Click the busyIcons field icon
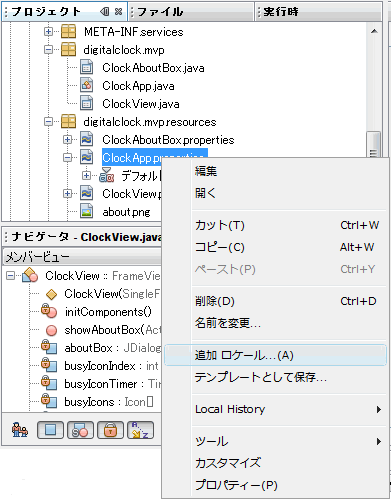 tap(49, 401)
